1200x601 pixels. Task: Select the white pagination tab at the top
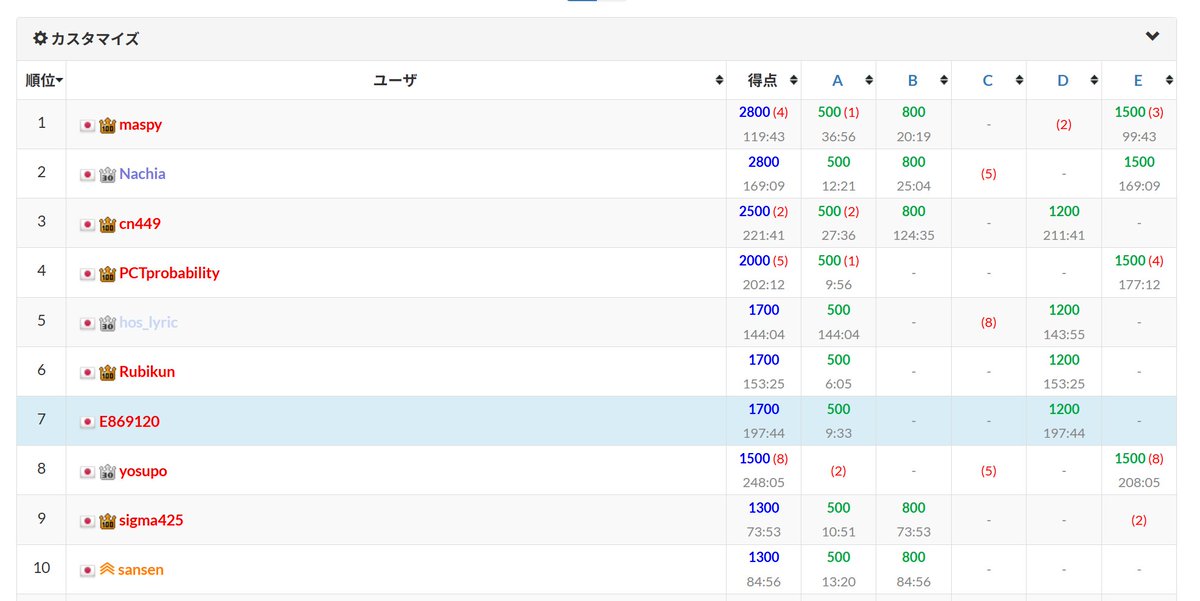611,3
